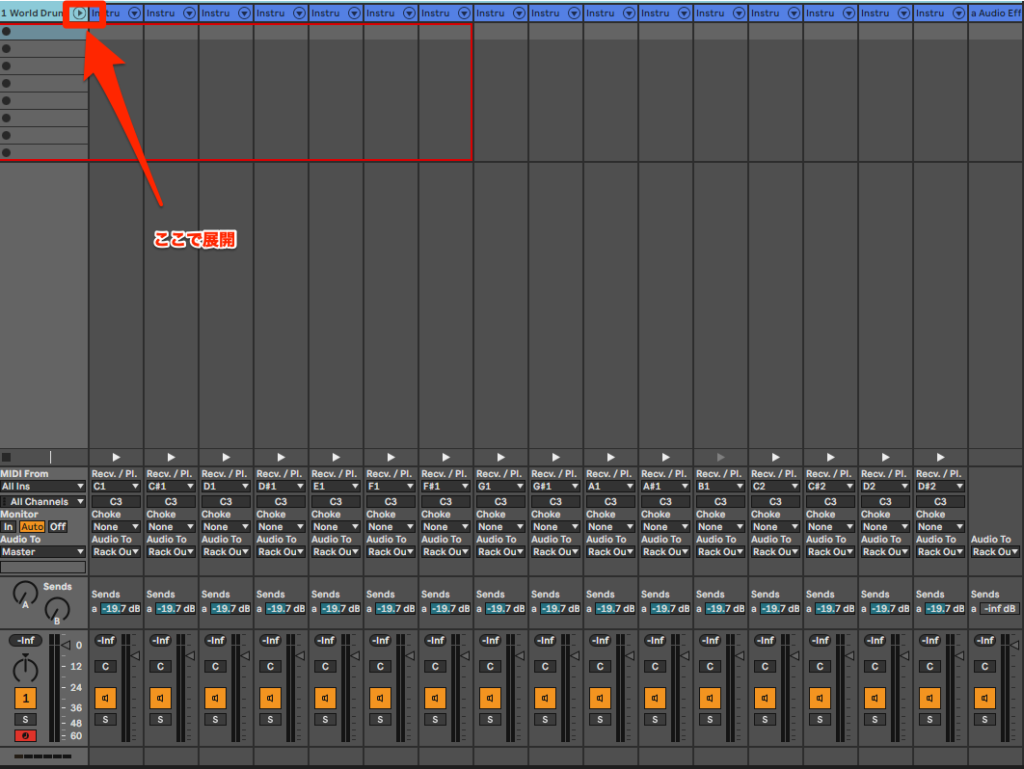Viewport: 1024px width, 769px height.
Task: Switch Monitor to Off
Action: tap(58, 527)
